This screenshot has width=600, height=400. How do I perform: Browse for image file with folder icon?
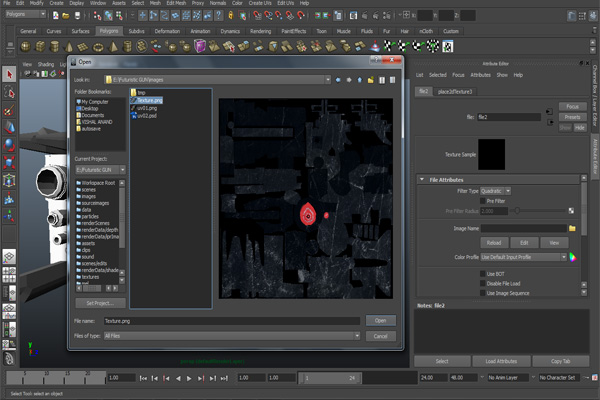point(572,229)
